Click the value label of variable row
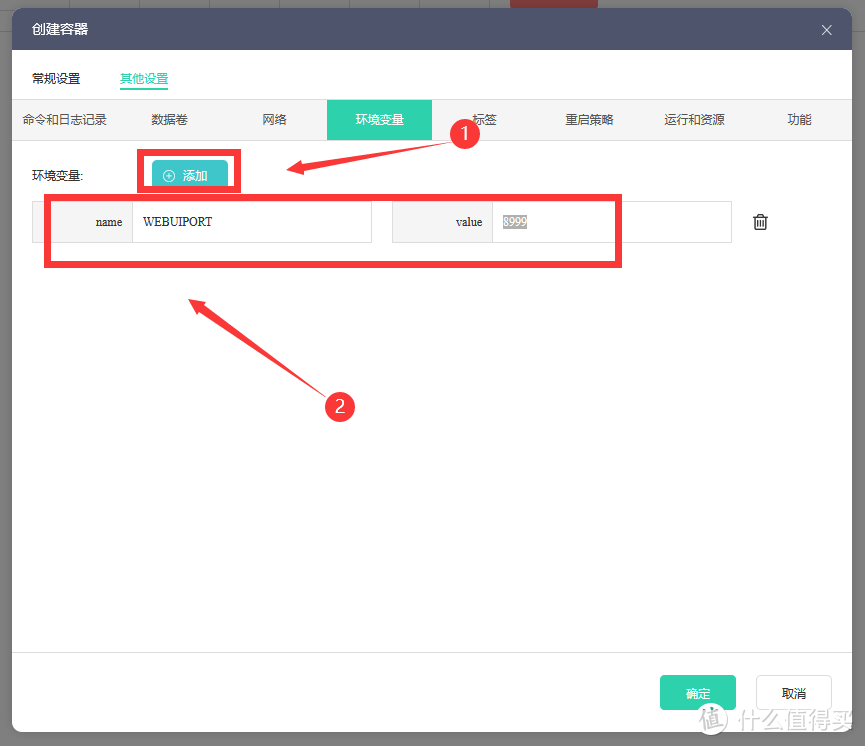This screenshot has height=746, width=865. [x=469, y=222]
